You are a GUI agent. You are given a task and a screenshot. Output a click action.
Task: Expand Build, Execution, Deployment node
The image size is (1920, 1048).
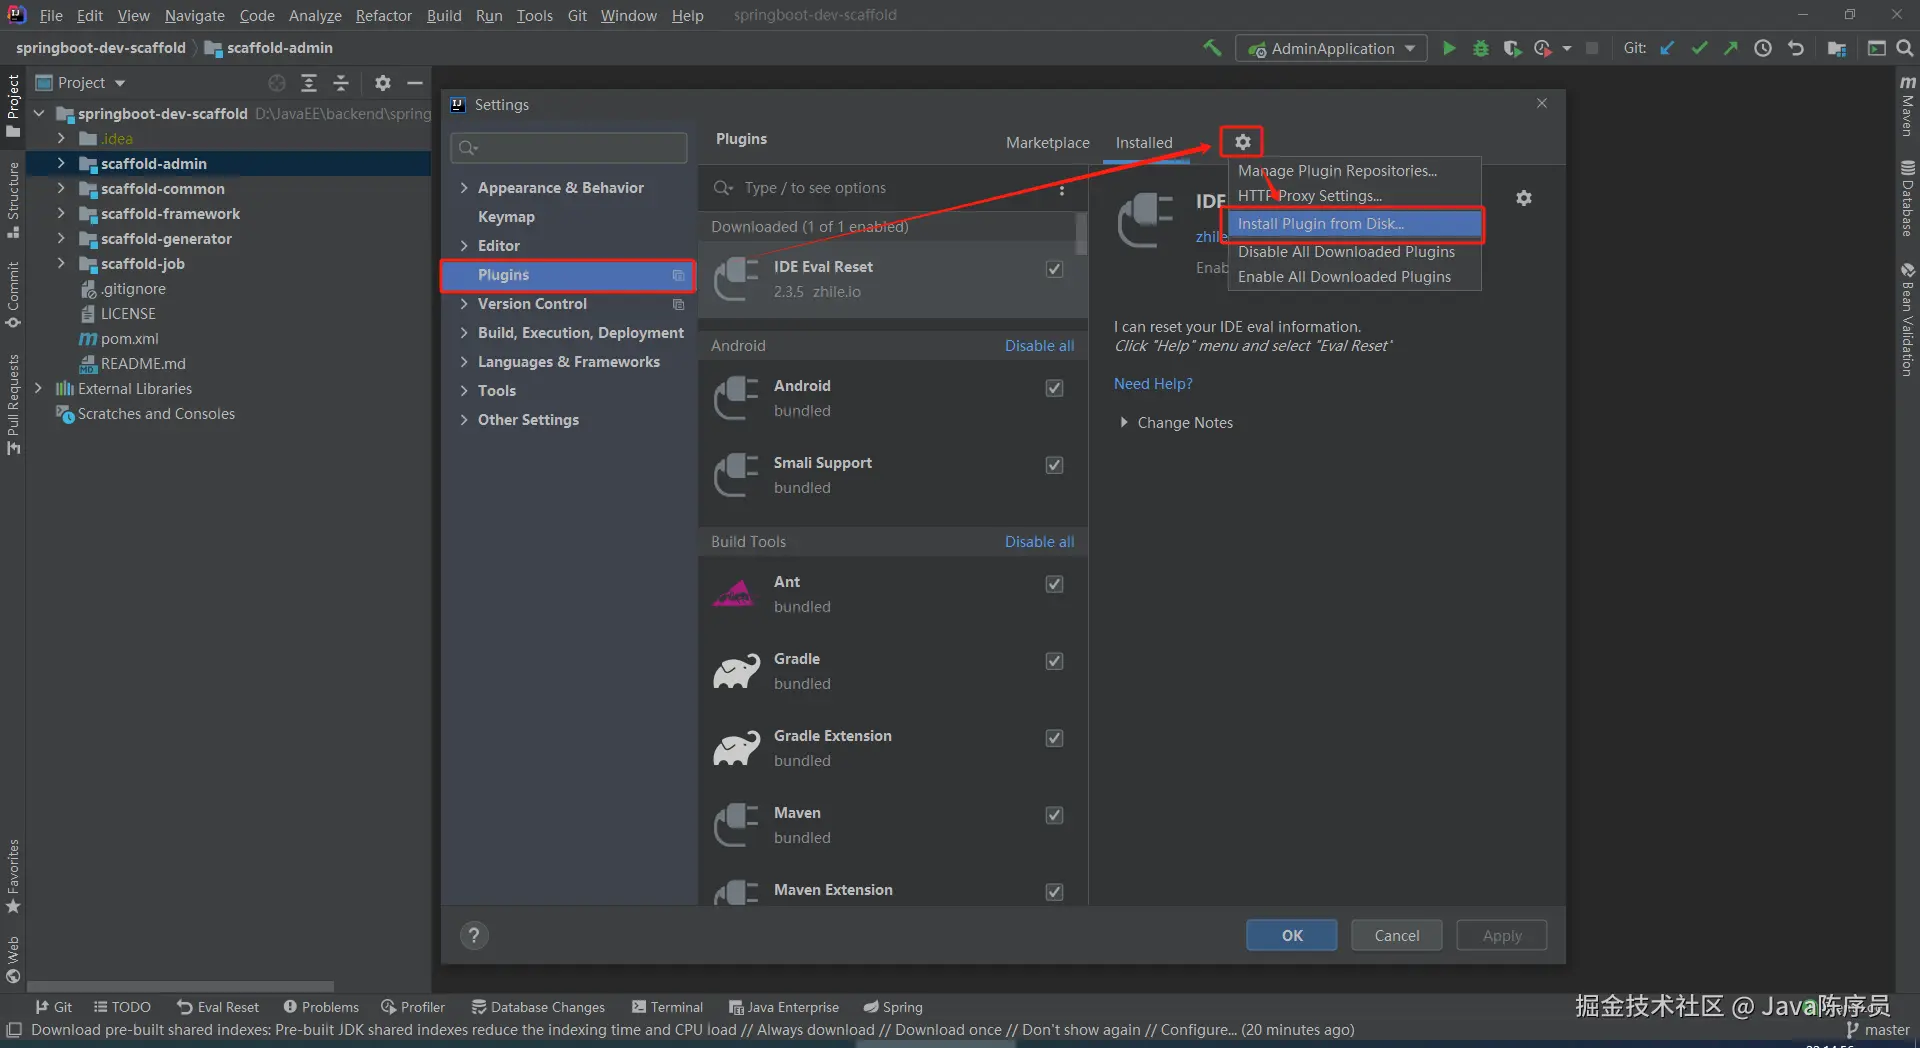pos(464,333)
